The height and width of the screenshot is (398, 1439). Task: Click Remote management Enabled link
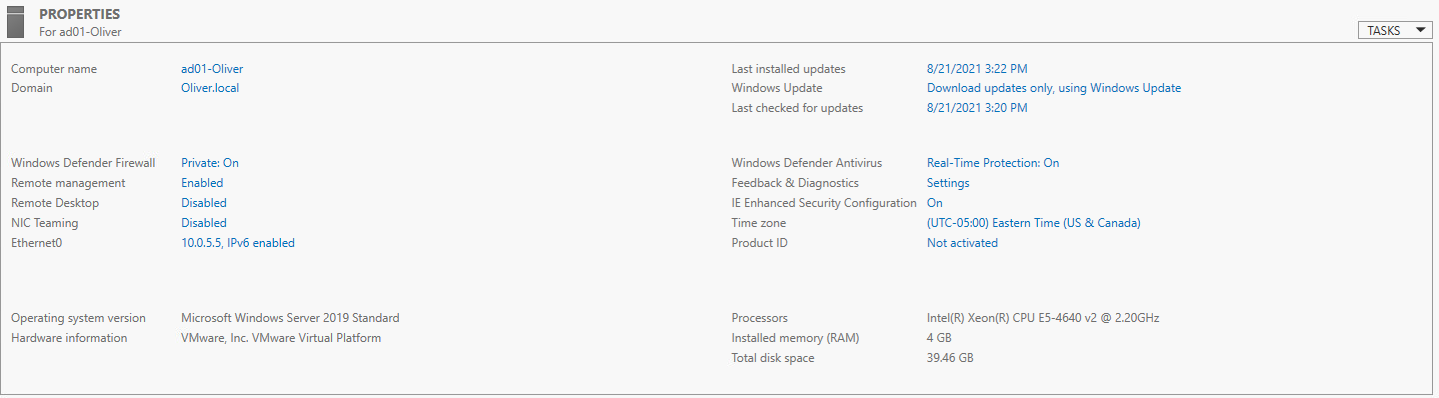coord(202,183)
